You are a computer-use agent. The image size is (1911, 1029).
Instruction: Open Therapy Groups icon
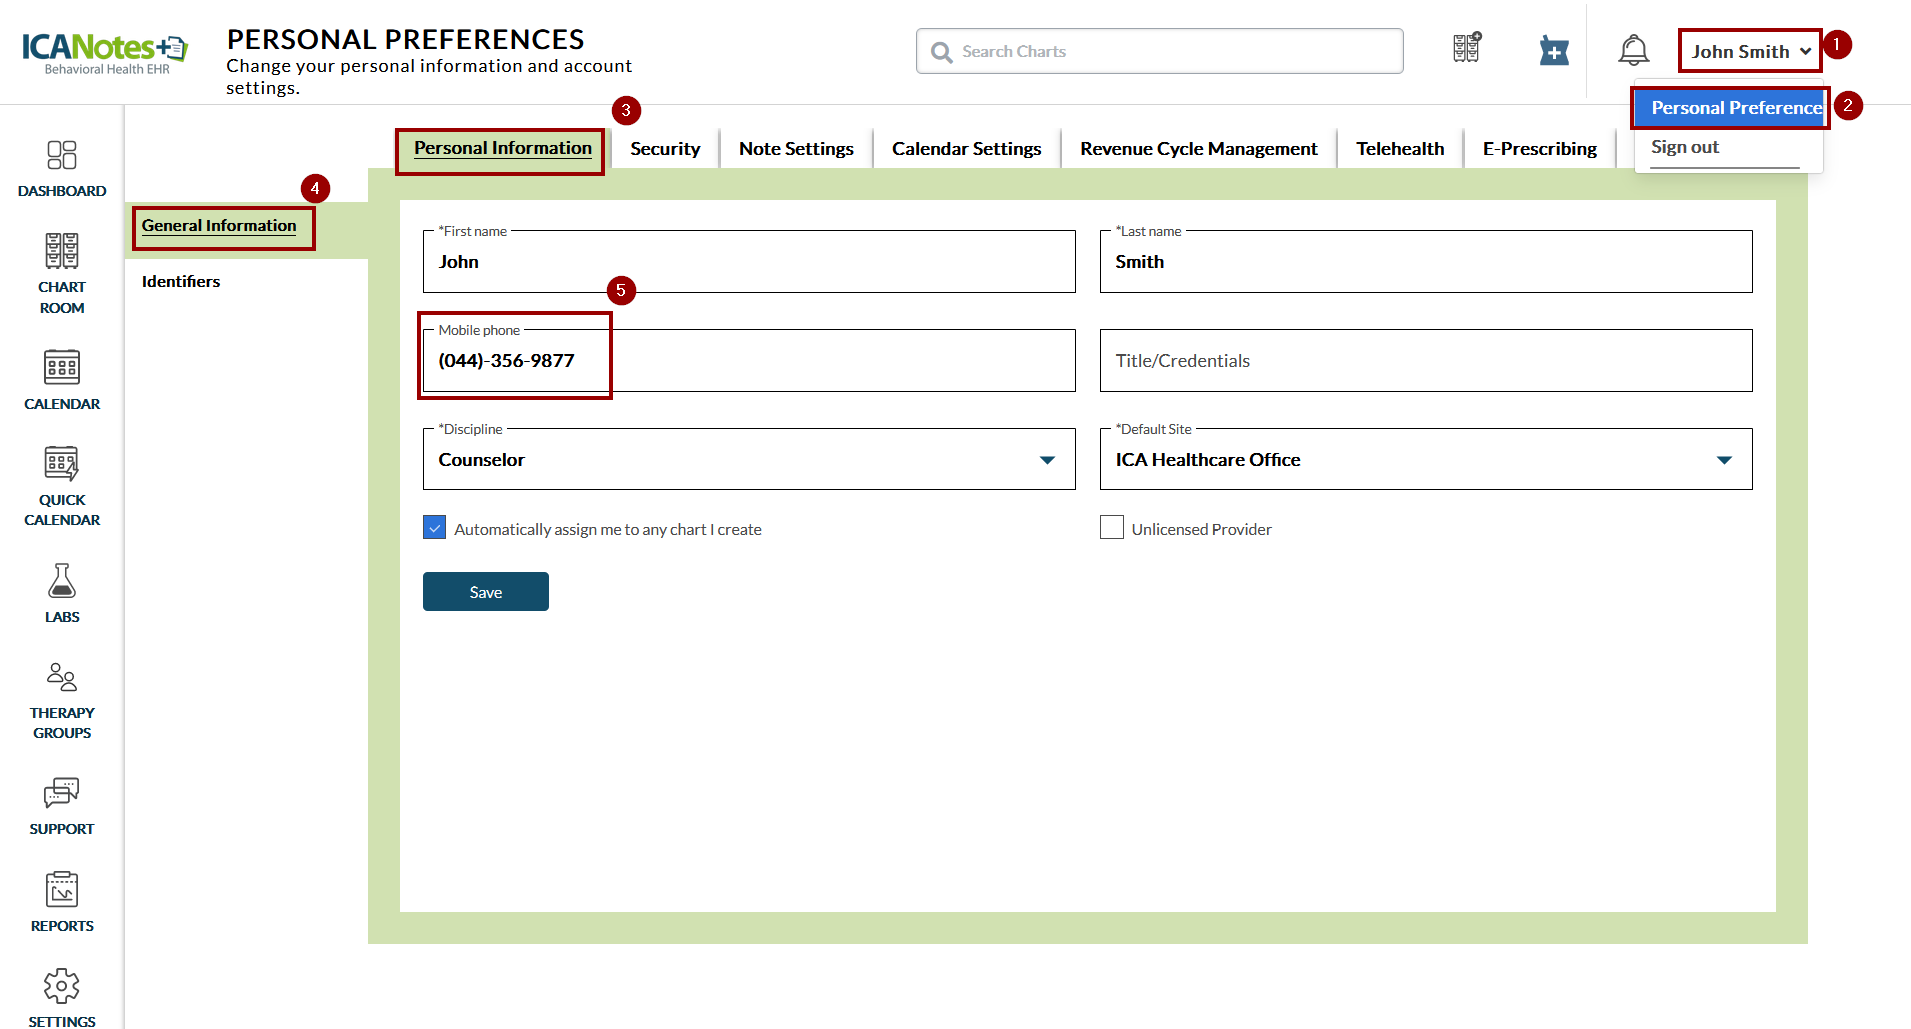tap(61, 678)
